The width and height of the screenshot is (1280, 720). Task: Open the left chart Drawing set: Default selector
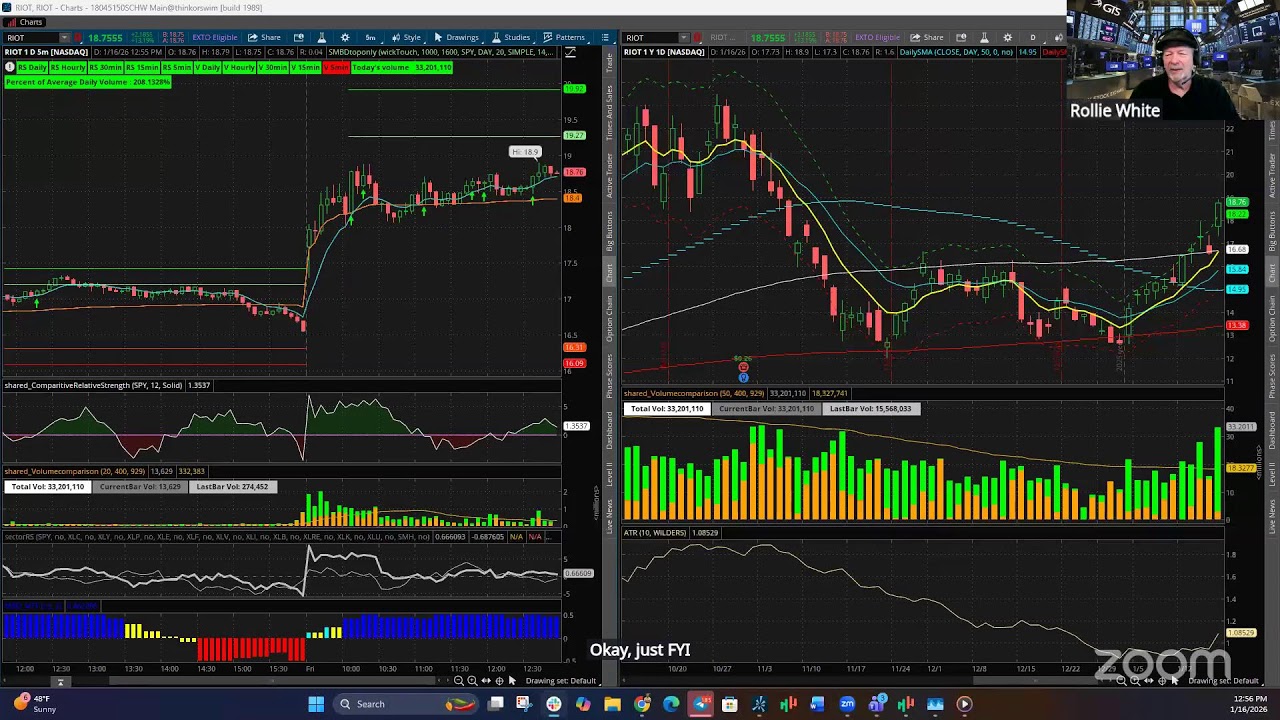[560, 681]
